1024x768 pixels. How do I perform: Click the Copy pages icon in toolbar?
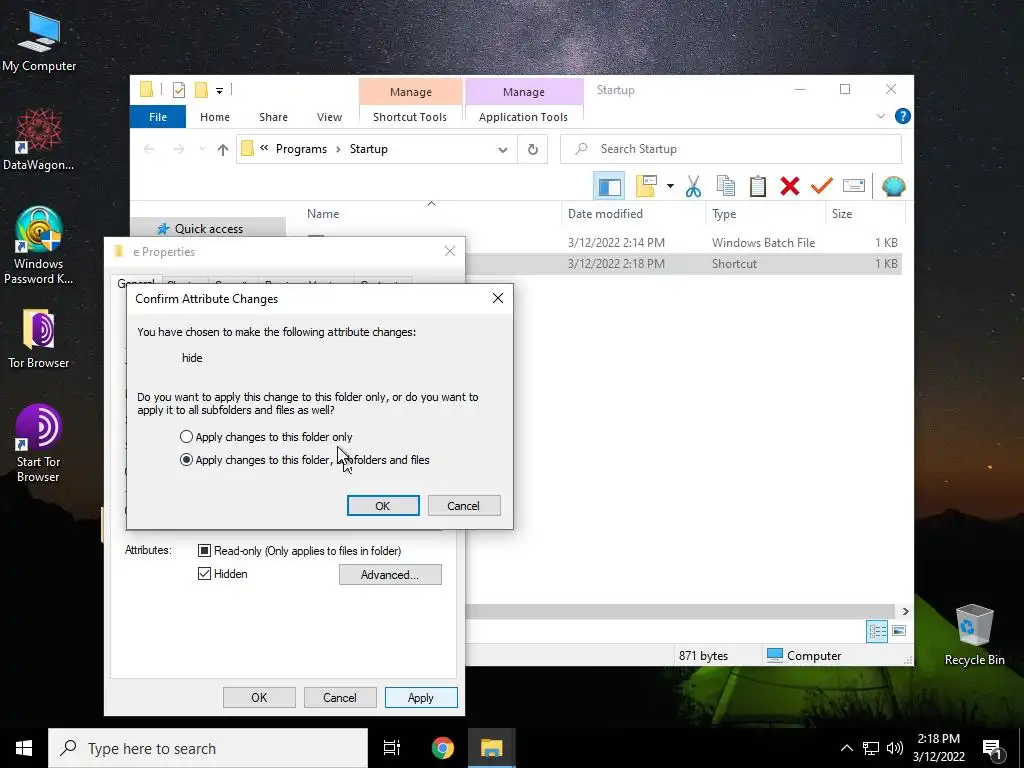[x=726, y=187]
